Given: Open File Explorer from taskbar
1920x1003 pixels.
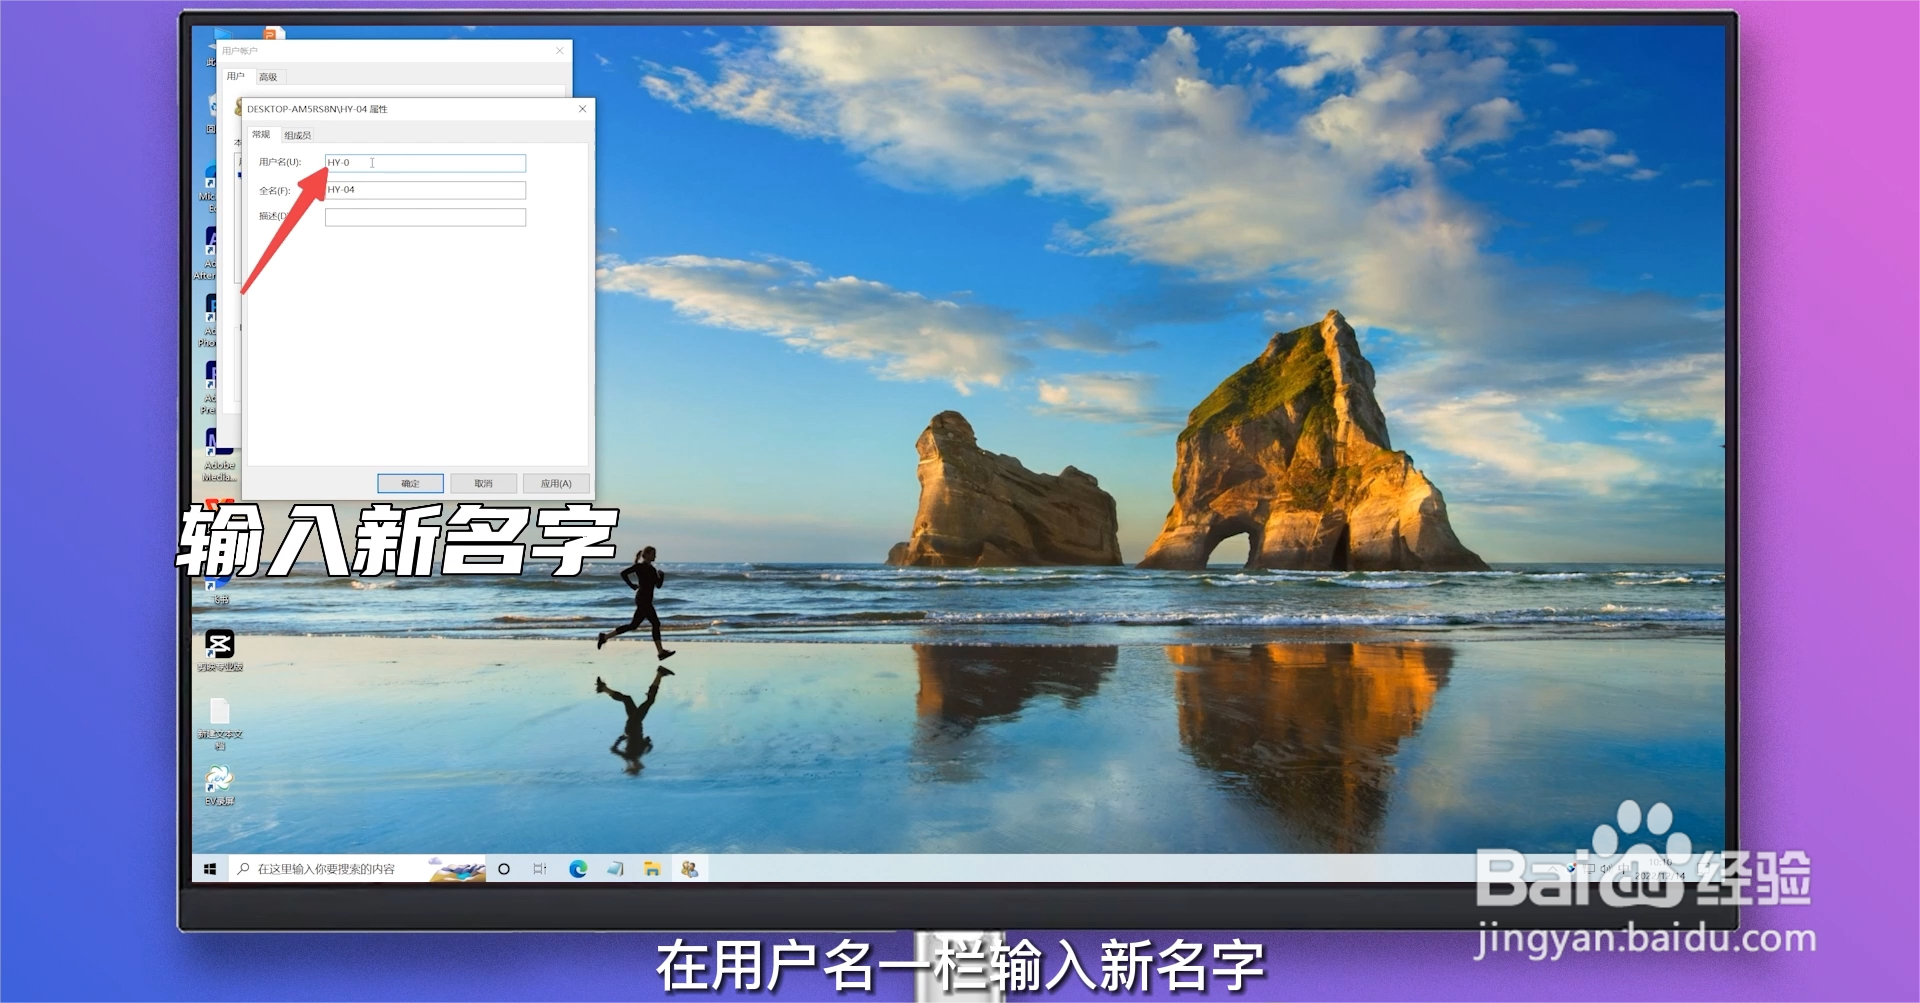Looking at the screenshot, I should [x=652, y=869].
